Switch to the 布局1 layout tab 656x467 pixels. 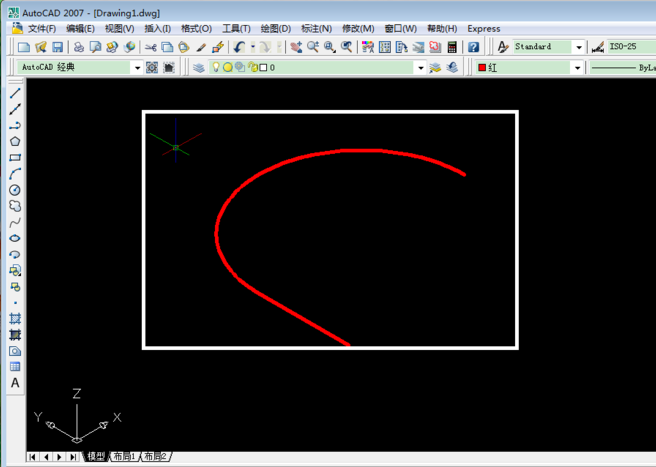[125, 456]
